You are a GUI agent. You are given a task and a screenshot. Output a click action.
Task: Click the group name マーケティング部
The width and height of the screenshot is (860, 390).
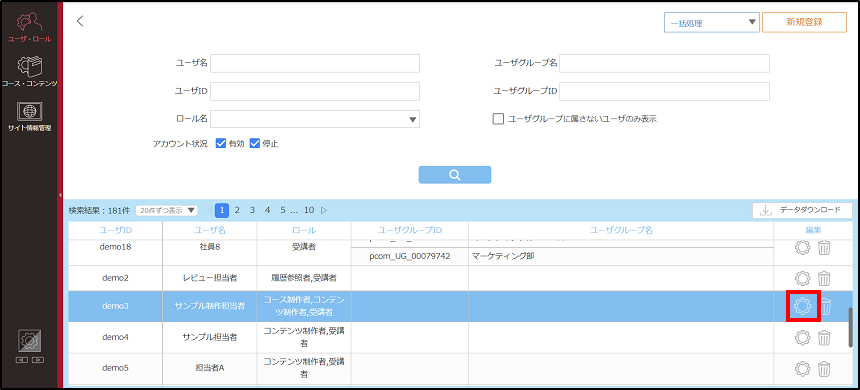pos(503,256)
